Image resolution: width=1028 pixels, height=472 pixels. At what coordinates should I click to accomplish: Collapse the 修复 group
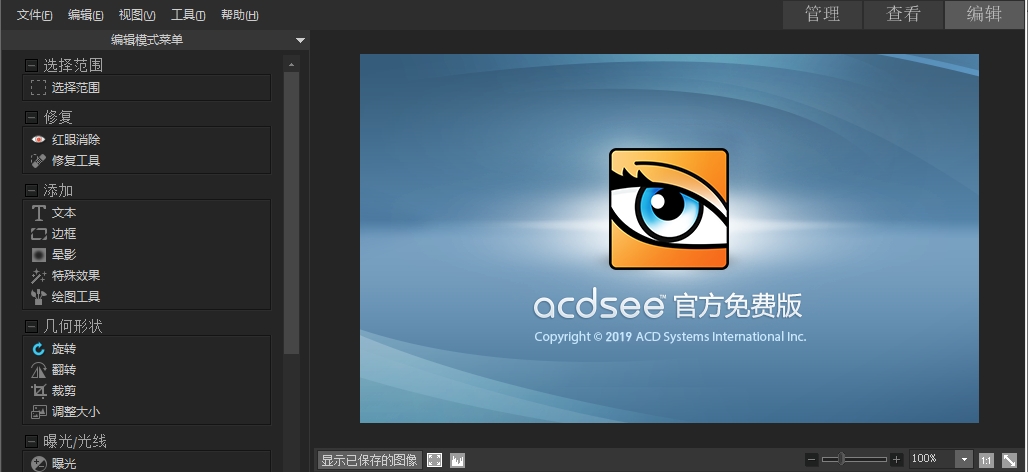click(31, 117)
